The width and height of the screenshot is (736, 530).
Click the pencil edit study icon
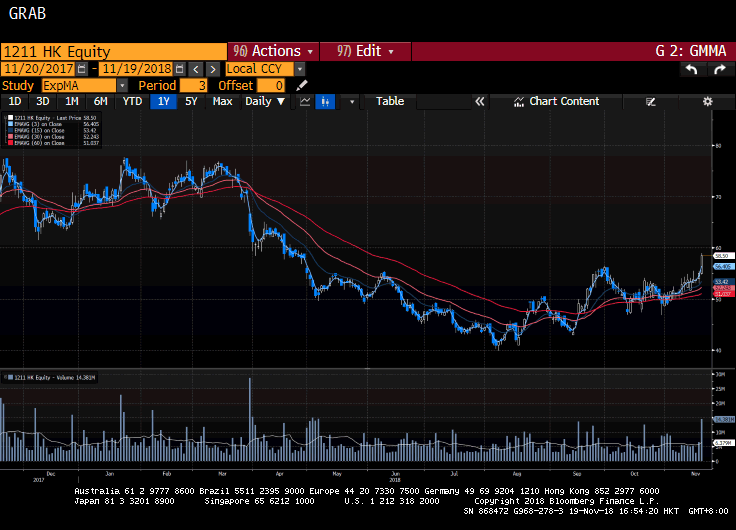(302, 85)
